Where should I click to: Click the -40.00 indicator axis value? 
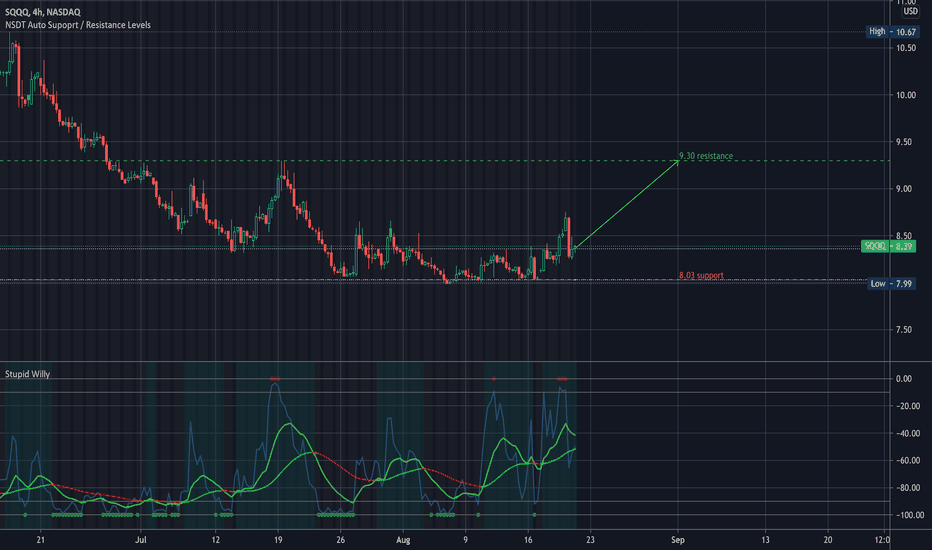coord(907,433)
